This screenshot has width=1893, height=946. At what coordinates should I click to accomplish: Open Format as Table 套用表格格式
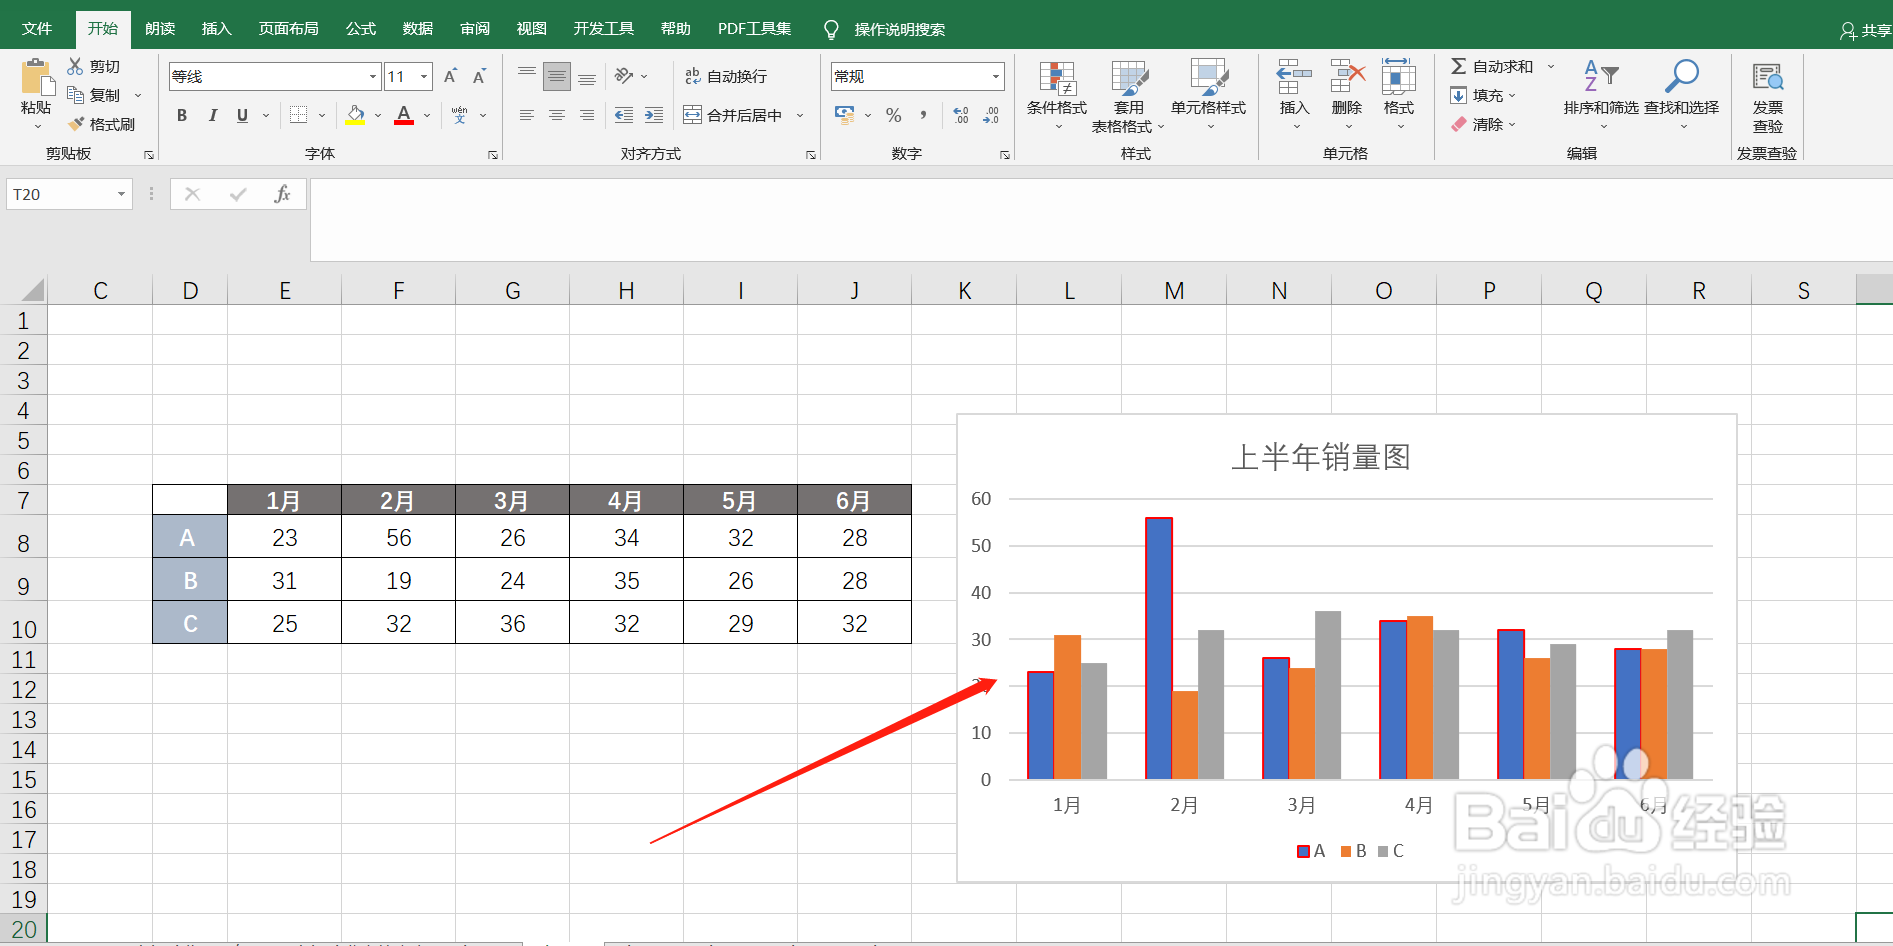(x=1128, y=96)
